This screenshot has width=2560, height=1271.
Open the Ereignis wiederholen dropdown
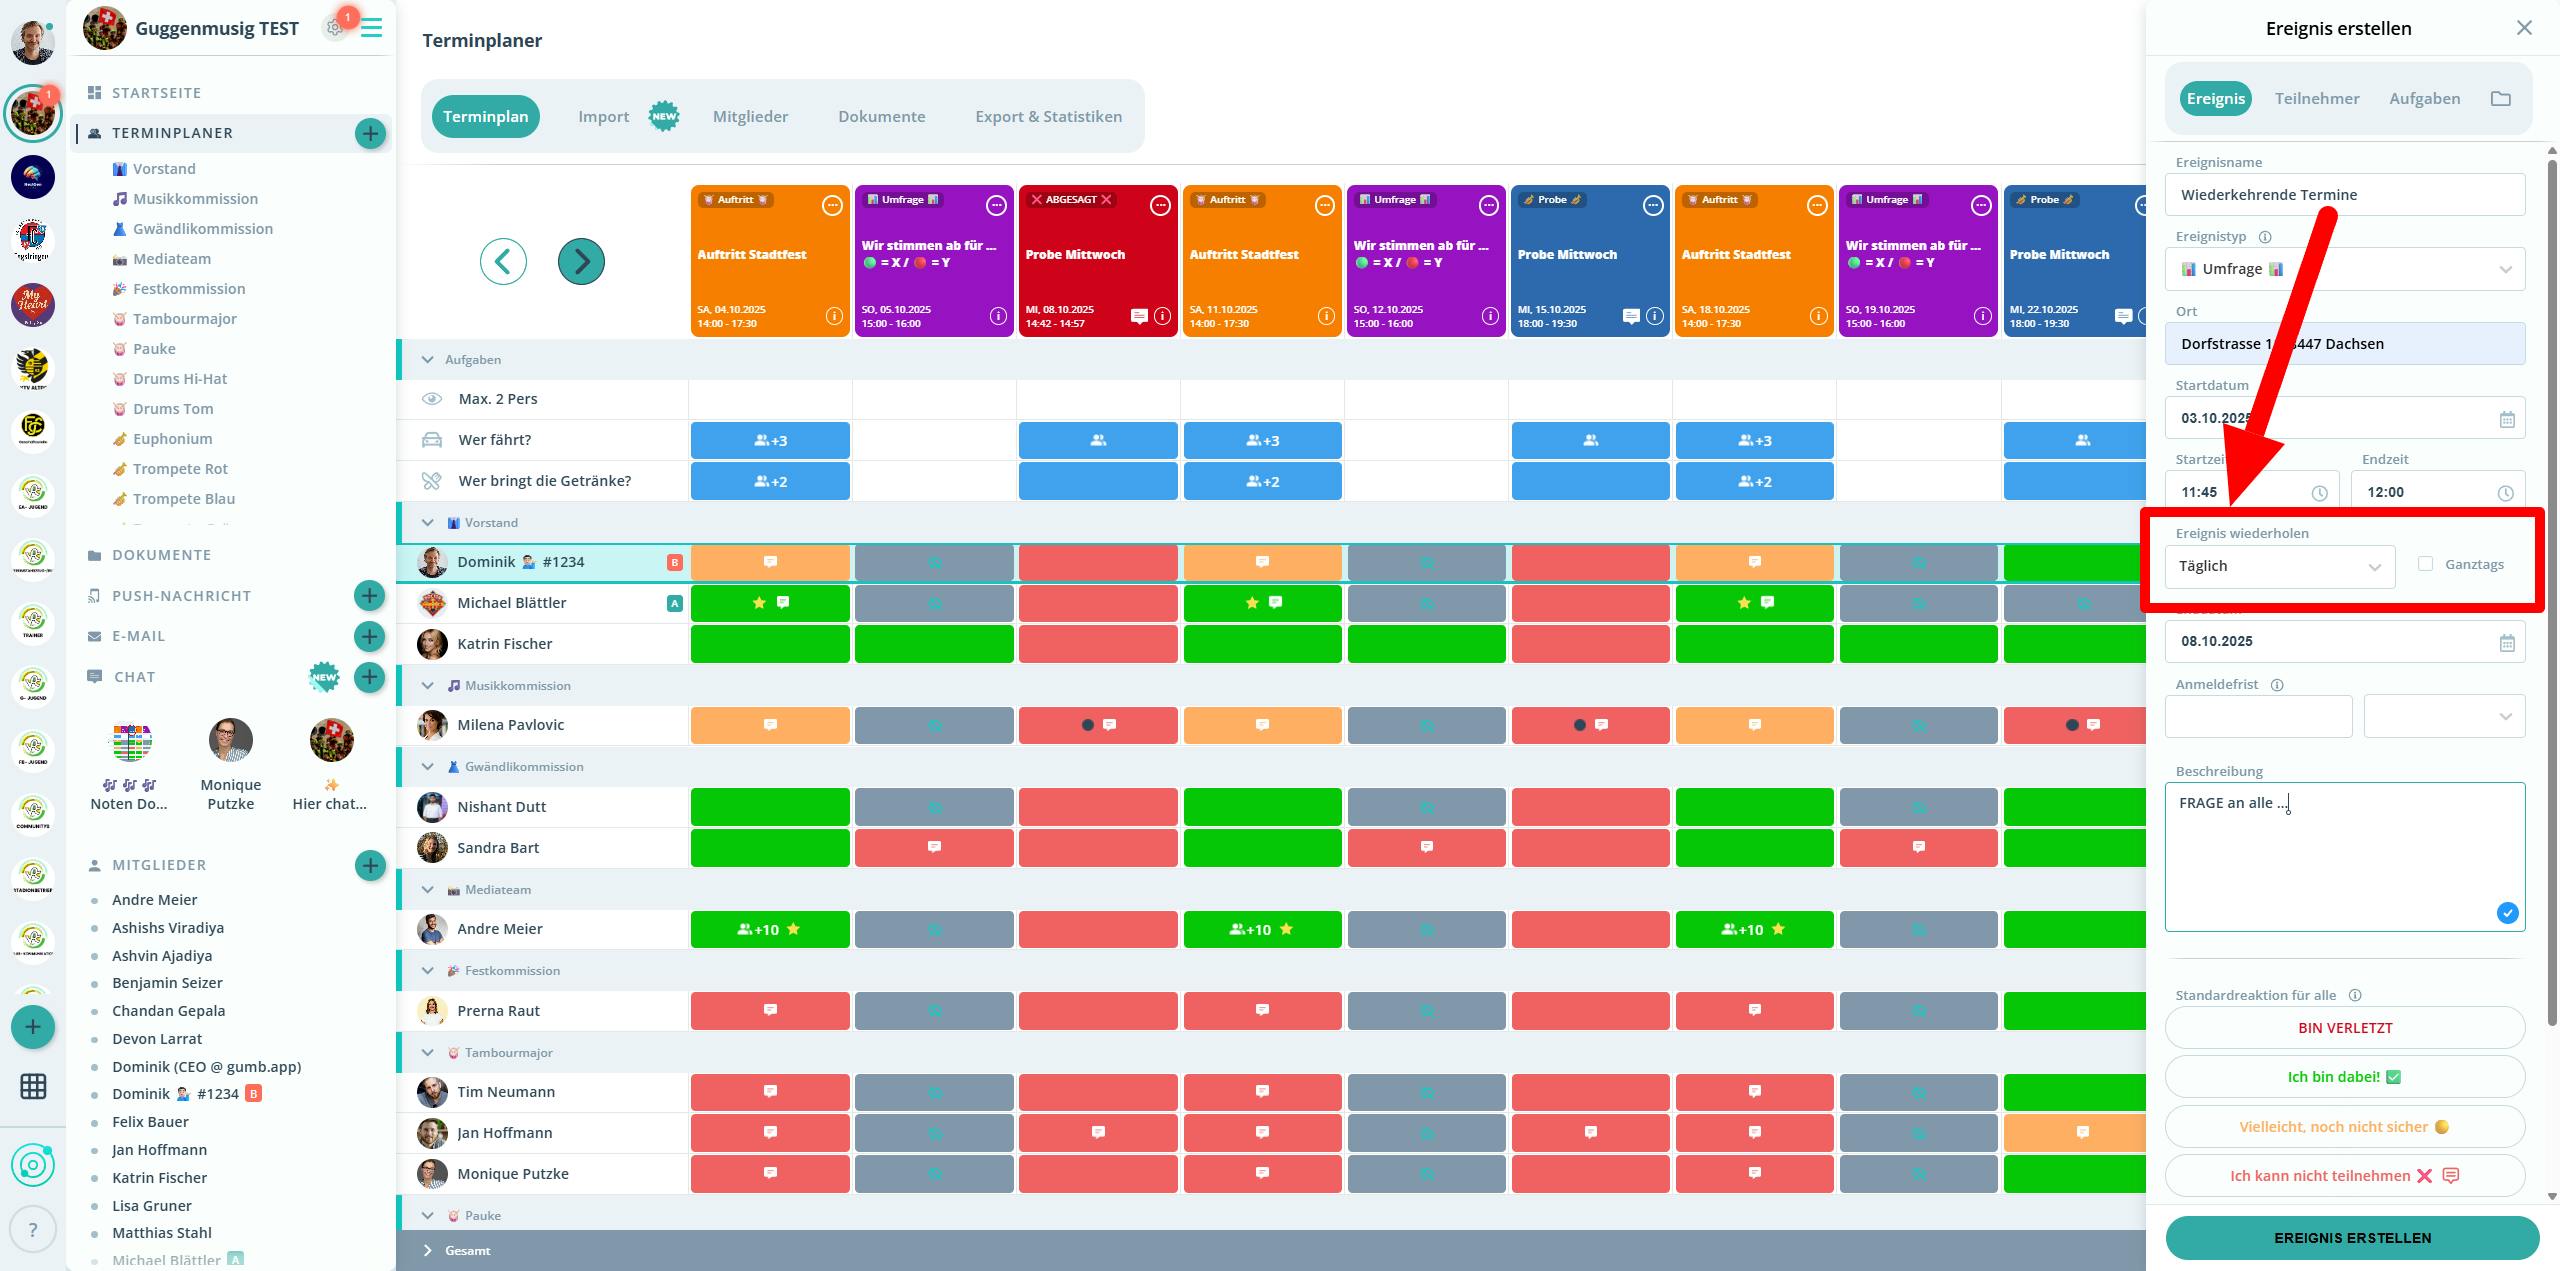pos(2279,566)
